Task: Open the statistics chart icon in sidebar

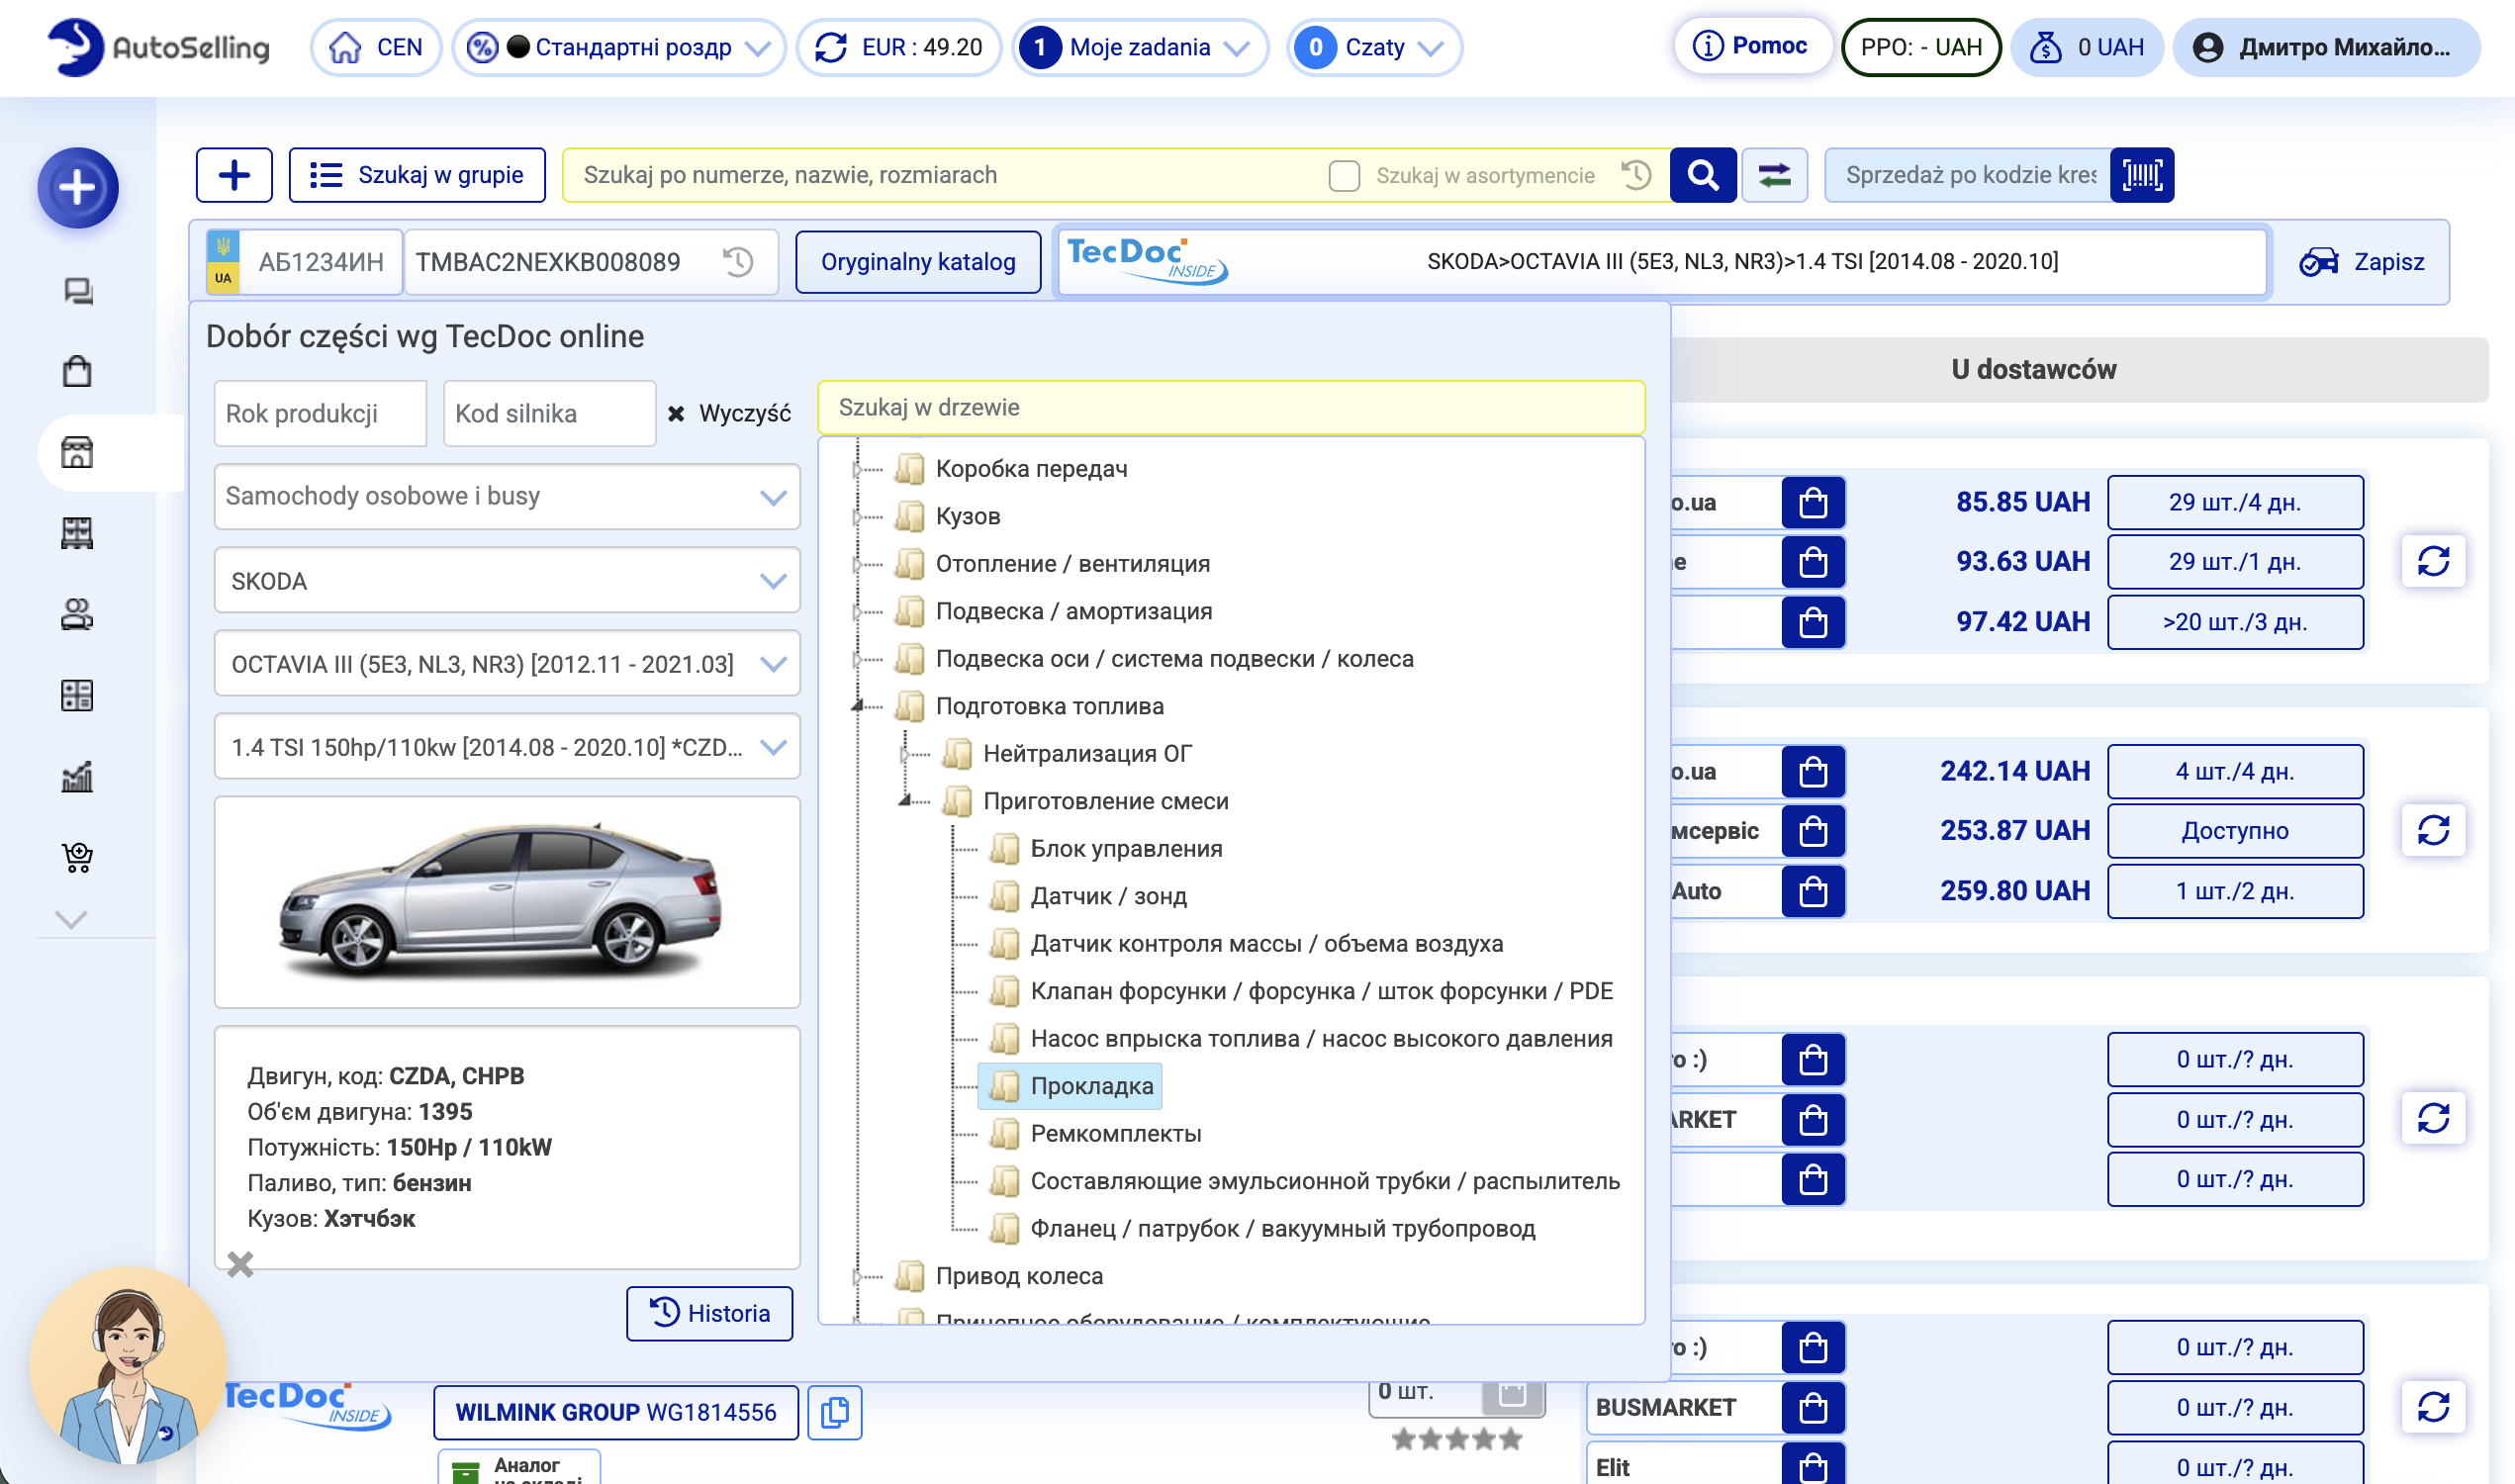Action: [77, 775]
